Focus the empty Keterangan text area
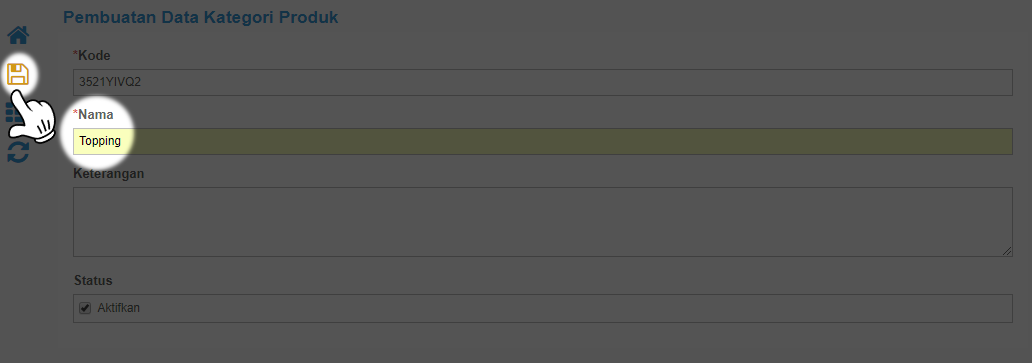 click(542, 222)
